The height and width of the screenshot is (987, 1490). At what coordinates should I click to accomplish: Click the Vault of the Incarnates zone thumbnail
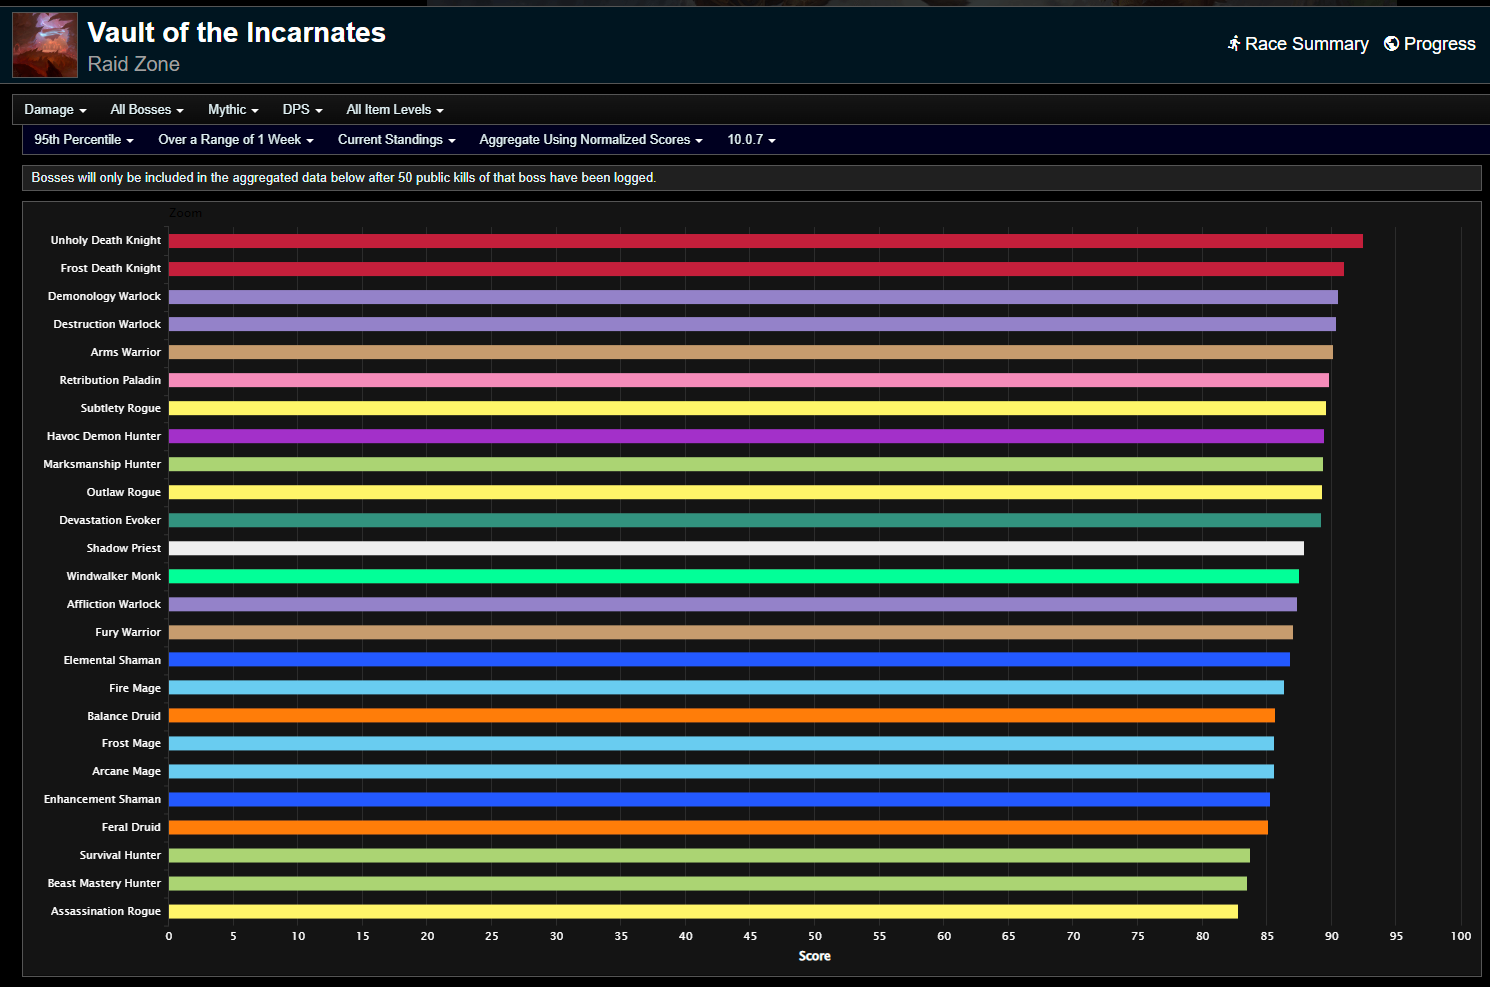45,45
